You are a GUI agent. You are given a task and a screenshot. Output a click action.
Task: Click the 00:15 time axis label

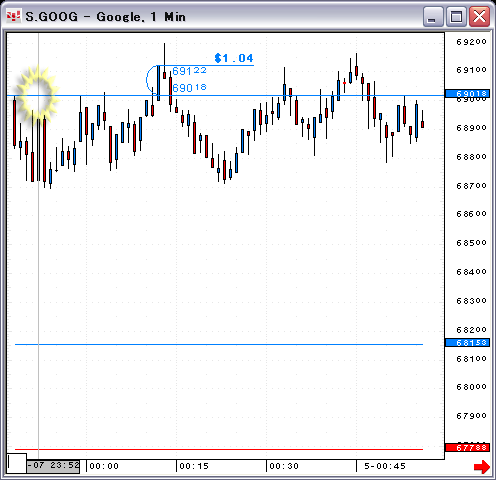pos(194,466)
